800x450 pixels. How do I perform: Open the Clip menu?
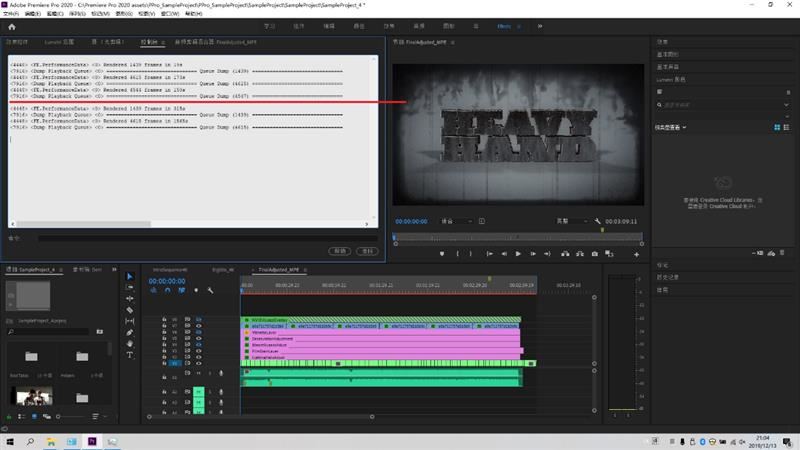55,14
